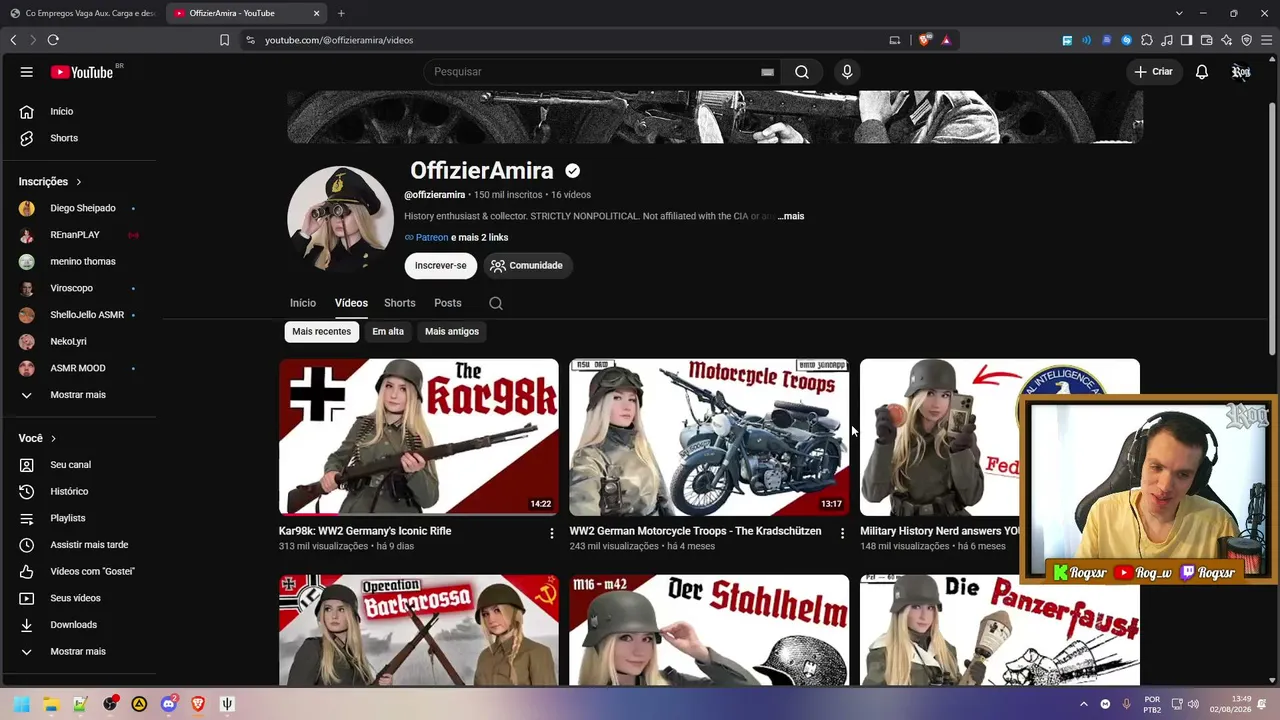Open the music note media control icon

tap(1167, 40)
